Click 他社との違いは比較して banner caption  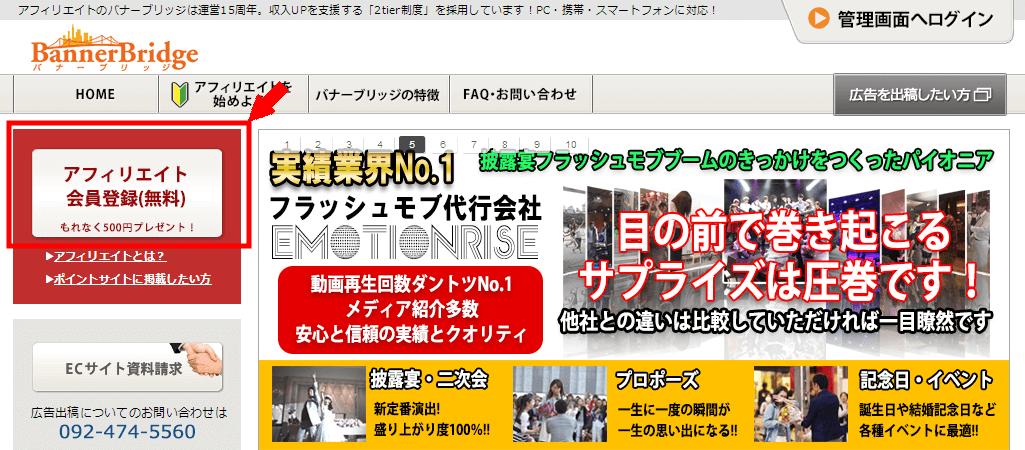[x=775, y=321]
